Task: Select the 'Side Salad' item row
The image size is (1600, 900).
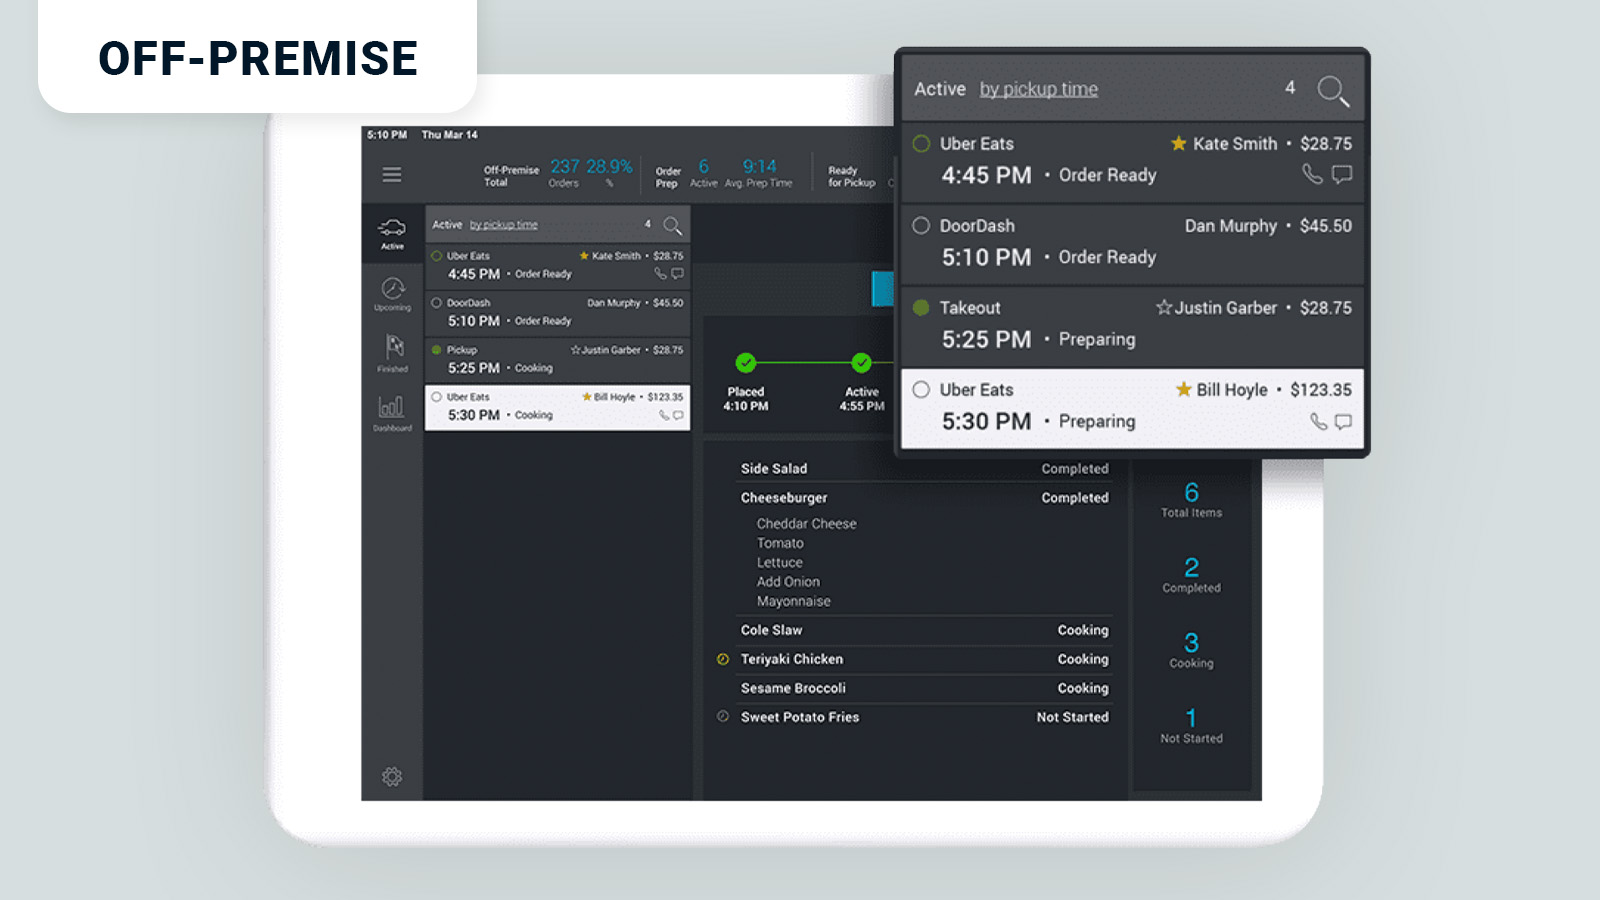Action: tap(924, 468)
